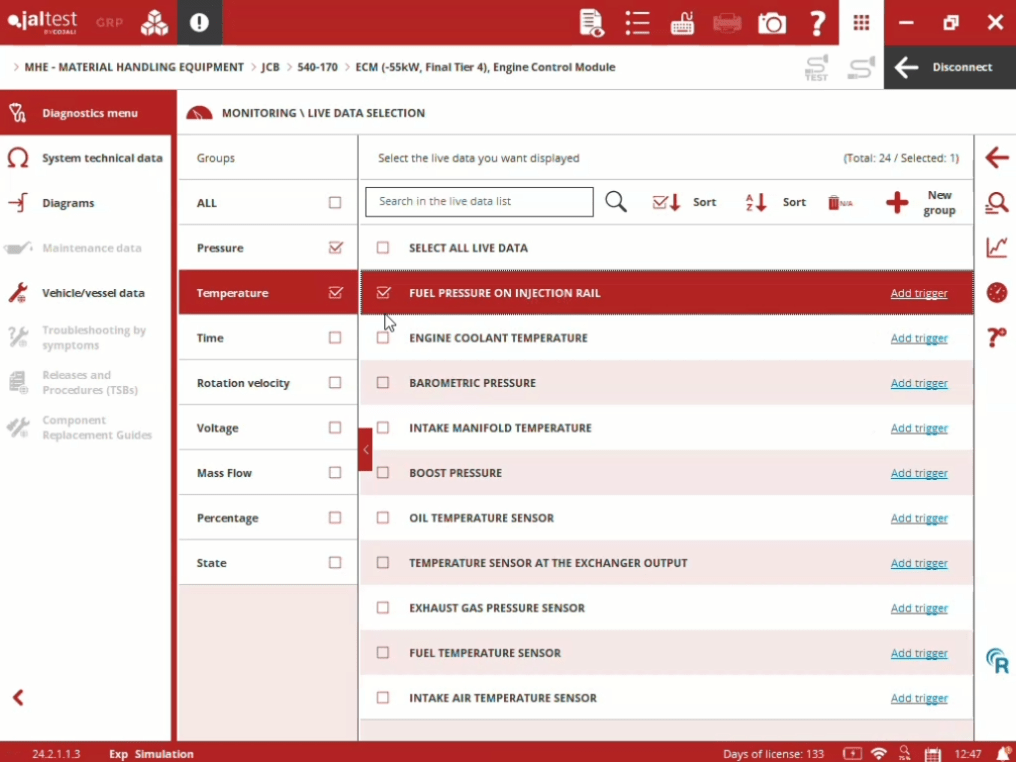
Task: Click the live data search field
Action: 479,202
